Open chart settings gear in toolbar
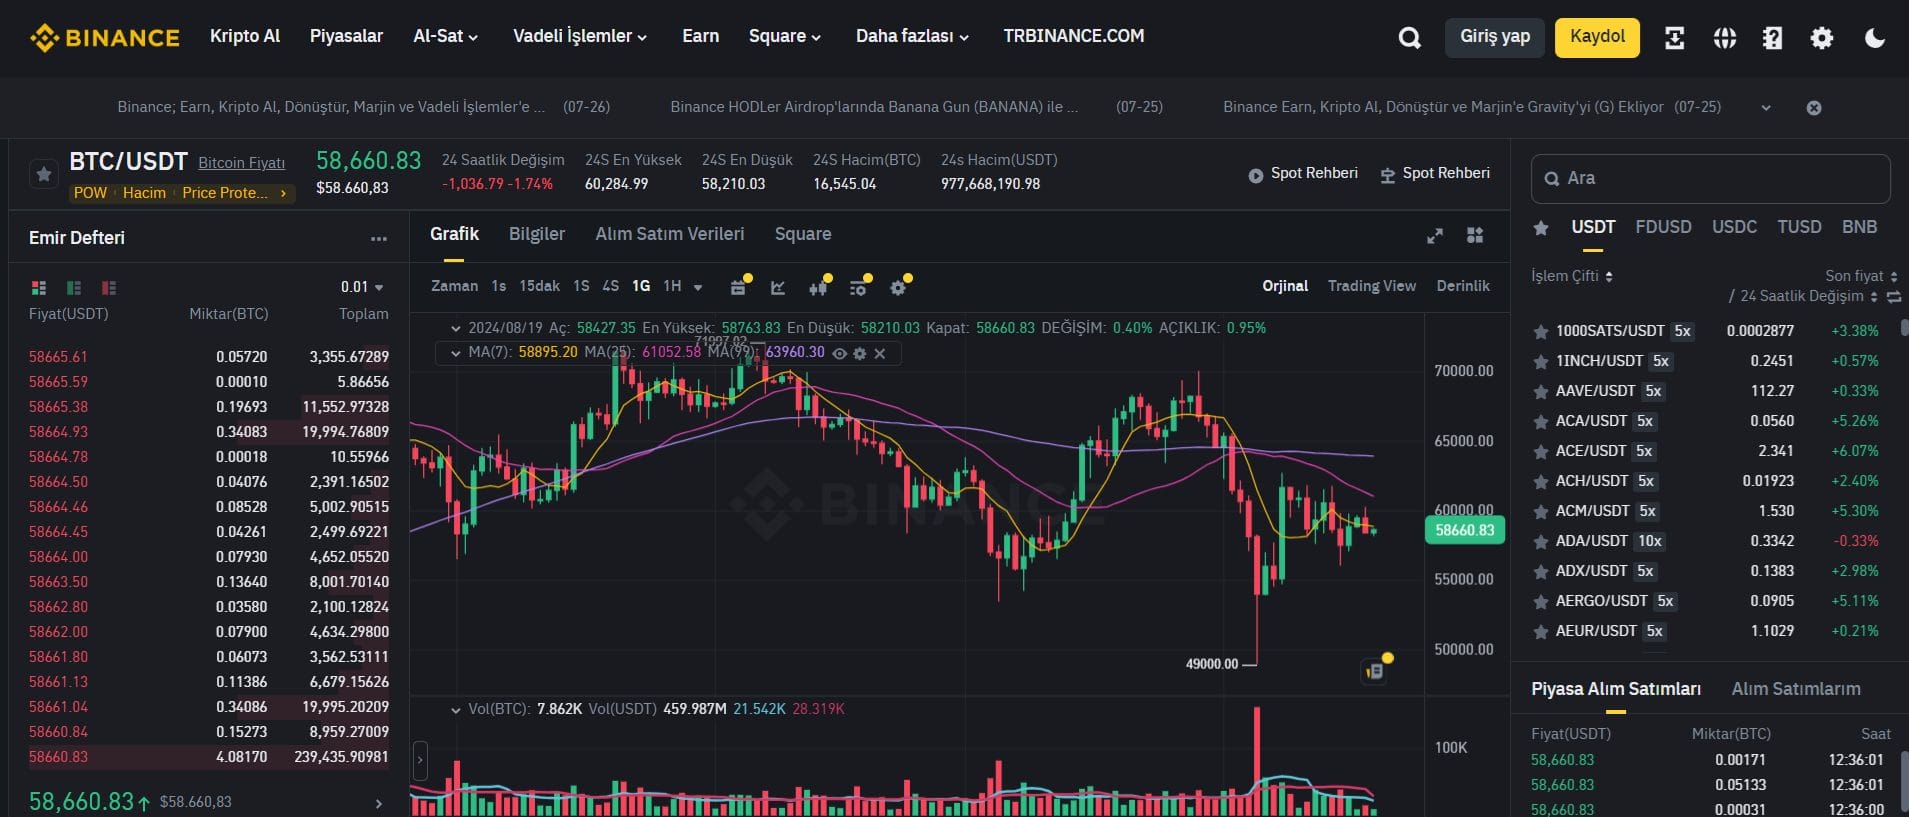Image resolution: width=1909 pixels, height=817 pixels. click(x=898, y=288)
